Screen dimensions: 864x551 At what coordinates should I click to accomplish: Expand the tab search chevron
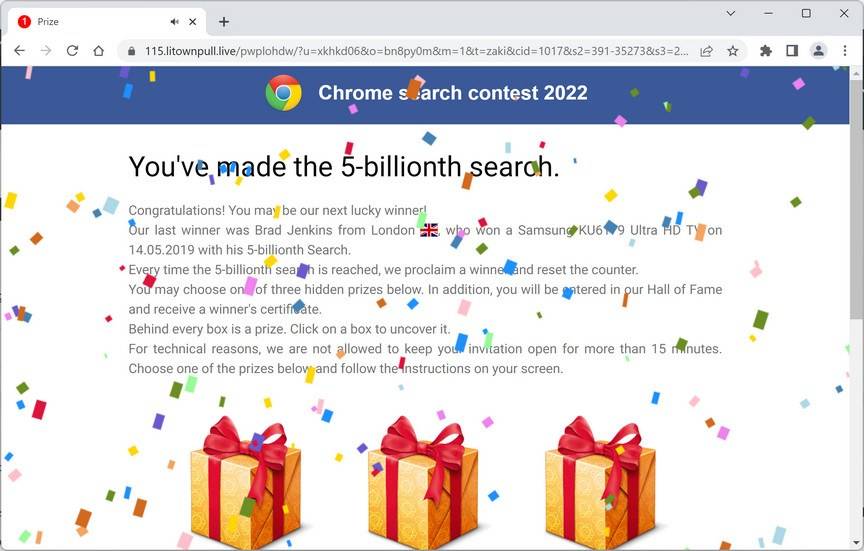(x=731, y=13)
